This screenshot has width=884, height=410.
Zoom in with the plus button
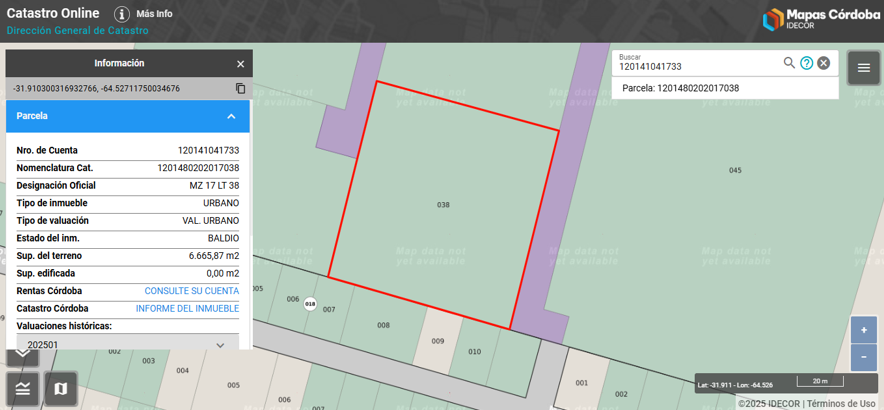[864, 330]
